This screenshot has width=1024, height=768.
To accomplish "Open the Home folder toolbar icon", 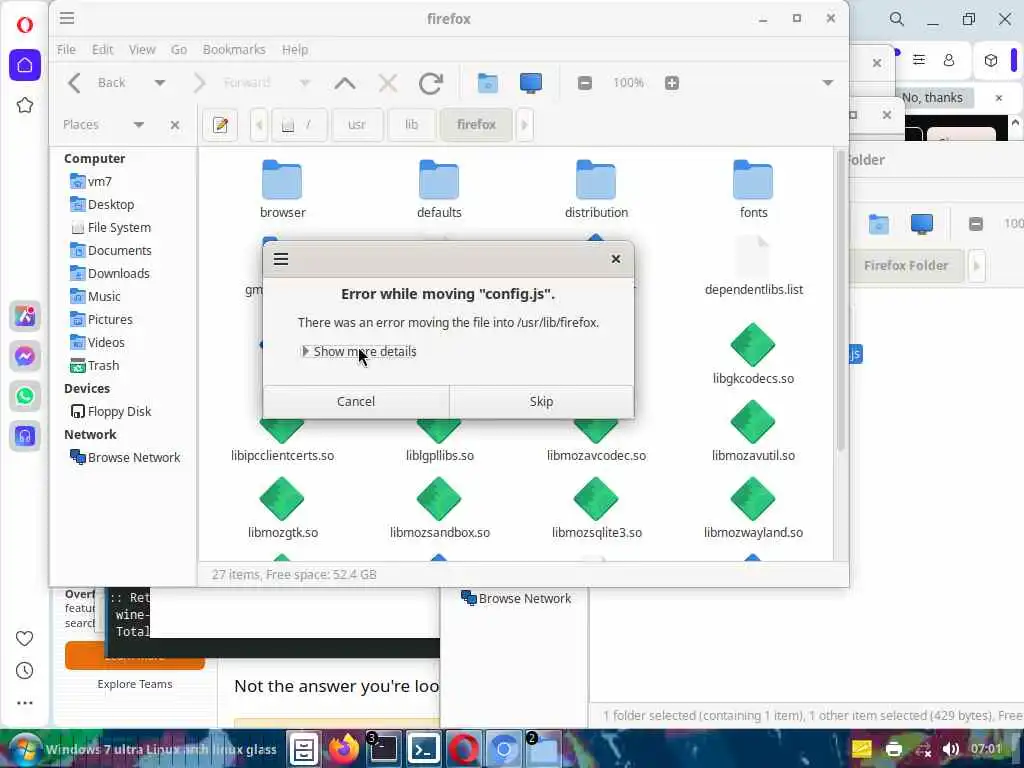I will tap(487, 83).
